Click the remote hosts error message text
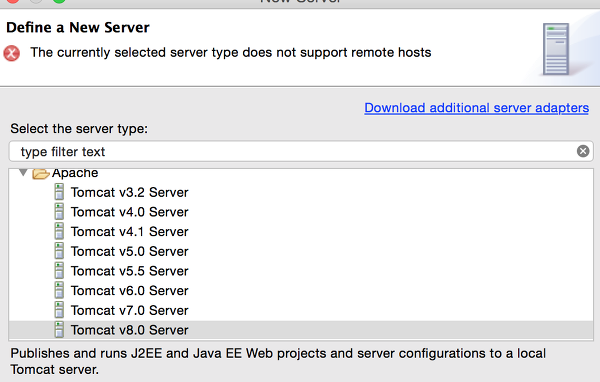The image size is (600, 382). point(231,52)
